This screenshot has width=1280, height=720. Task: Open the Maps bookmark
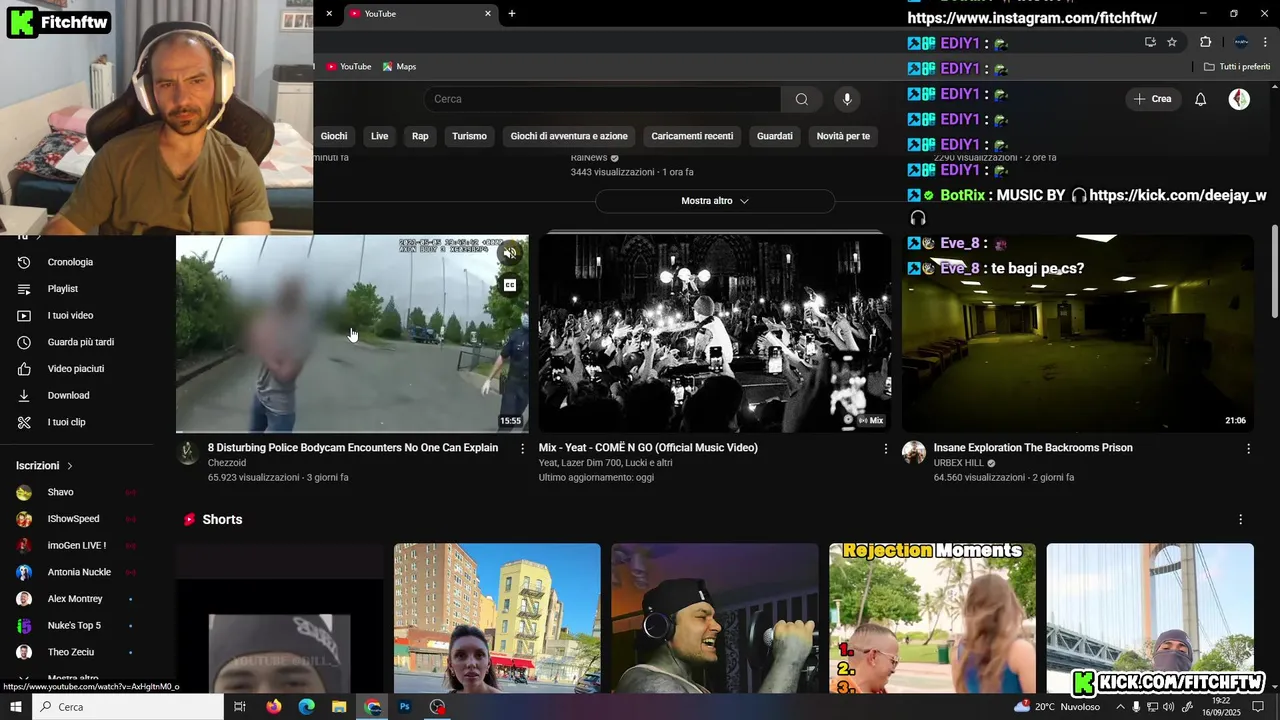399,67
